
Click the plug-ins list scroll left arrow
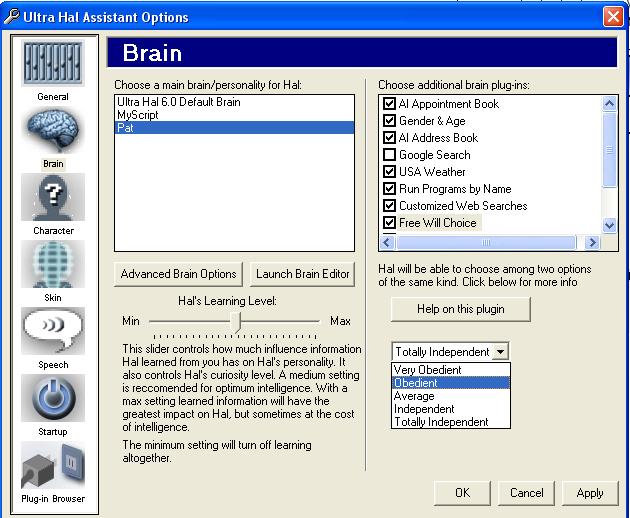(387, 242)
